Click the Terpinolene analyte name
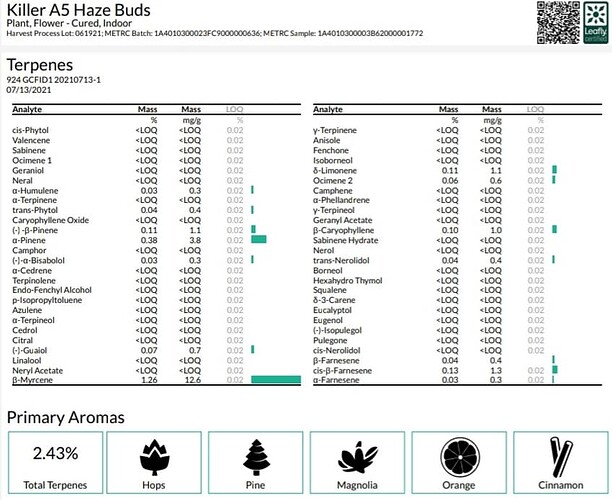Image resolution: width=612 pixels, height=500 pixels. [34, 281]
